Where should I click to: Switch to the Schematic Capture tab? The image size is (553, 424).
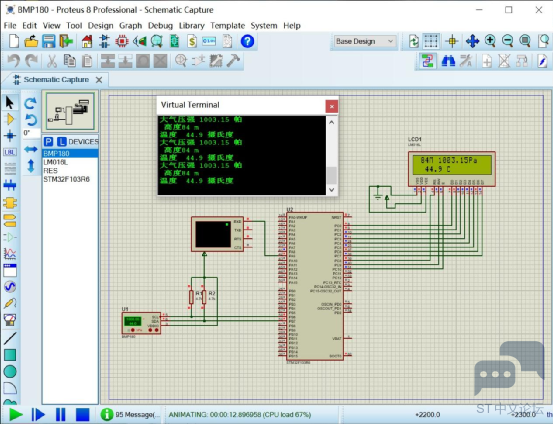point(56,80)
